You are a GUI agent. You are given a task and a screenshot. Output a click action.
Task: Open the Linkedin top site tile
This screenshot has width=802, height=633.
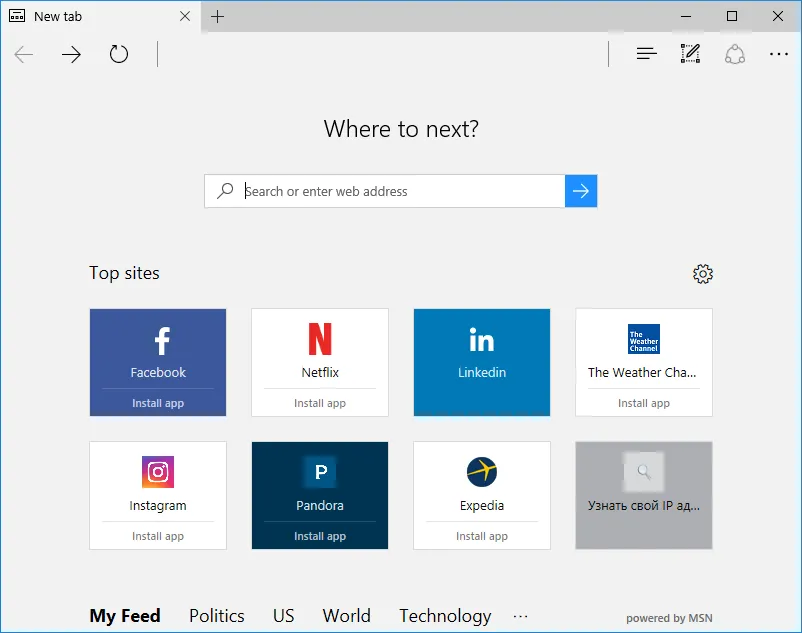click(x=482, y=362)
